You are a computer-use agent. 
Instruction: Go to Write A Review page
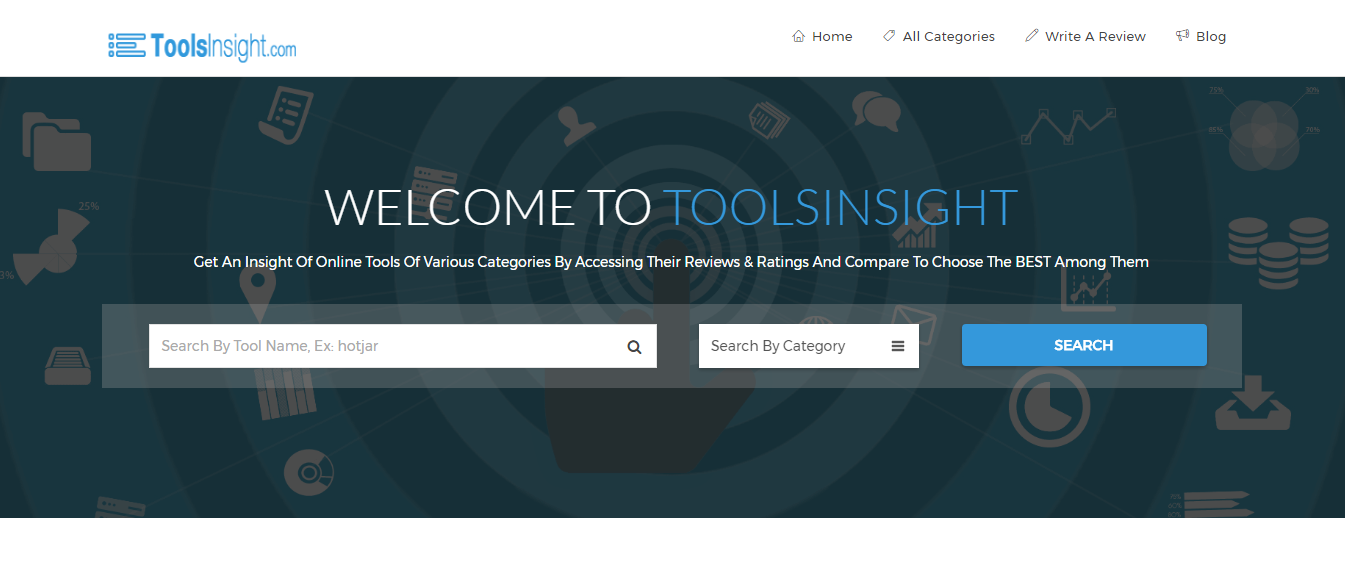click(x=1086, y=36)
